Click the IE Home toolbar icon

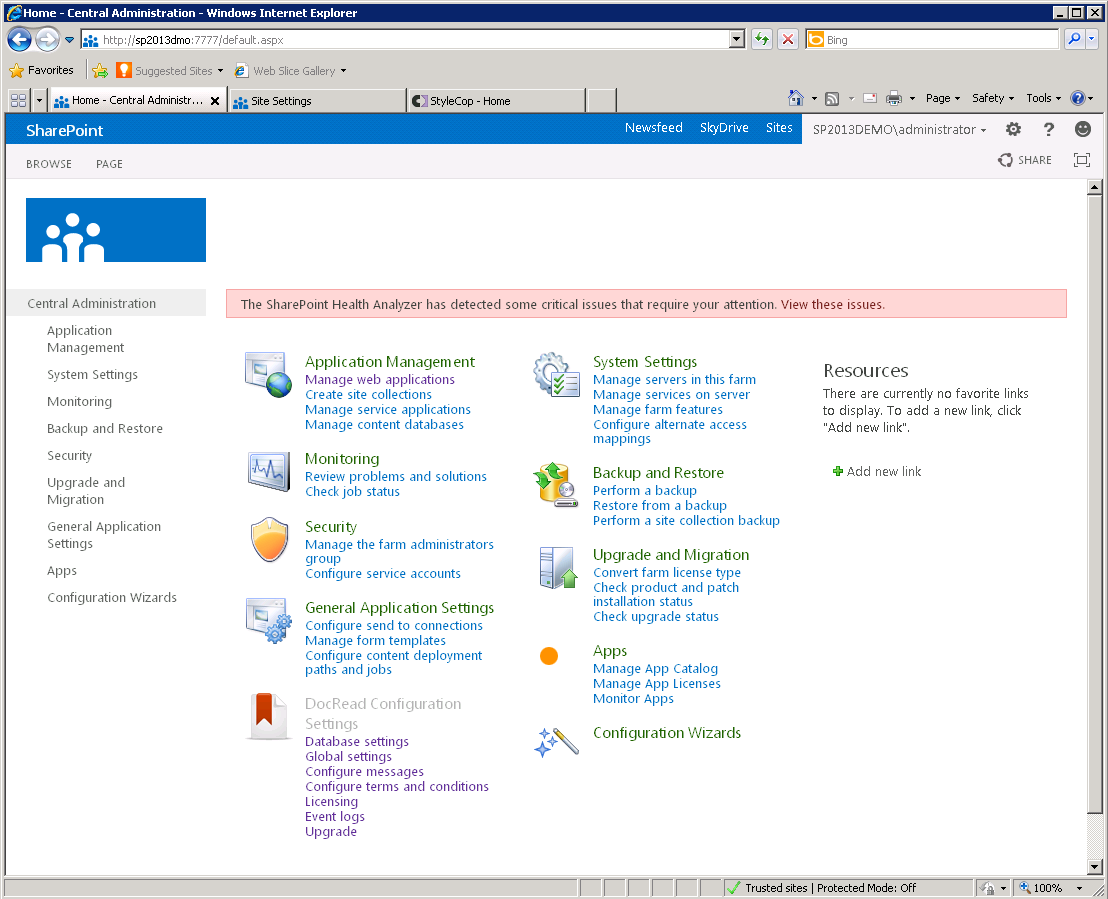pos(796,98)
